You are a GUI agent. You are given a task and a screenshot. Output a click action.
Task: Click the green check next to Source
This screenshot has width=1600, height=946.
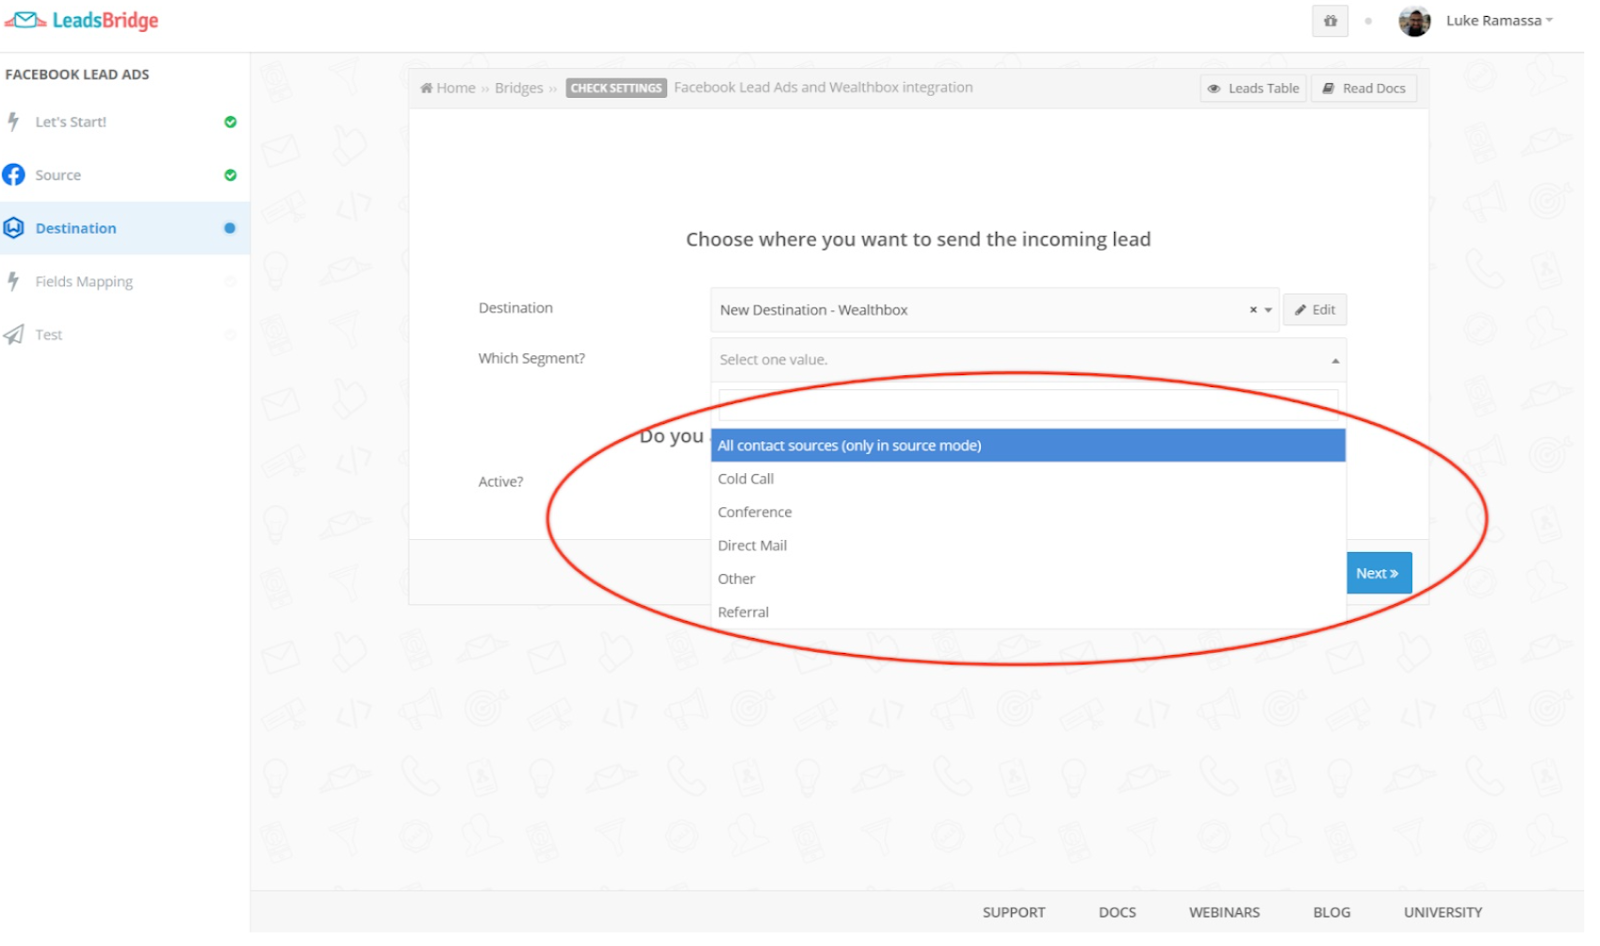pos(230,175)
